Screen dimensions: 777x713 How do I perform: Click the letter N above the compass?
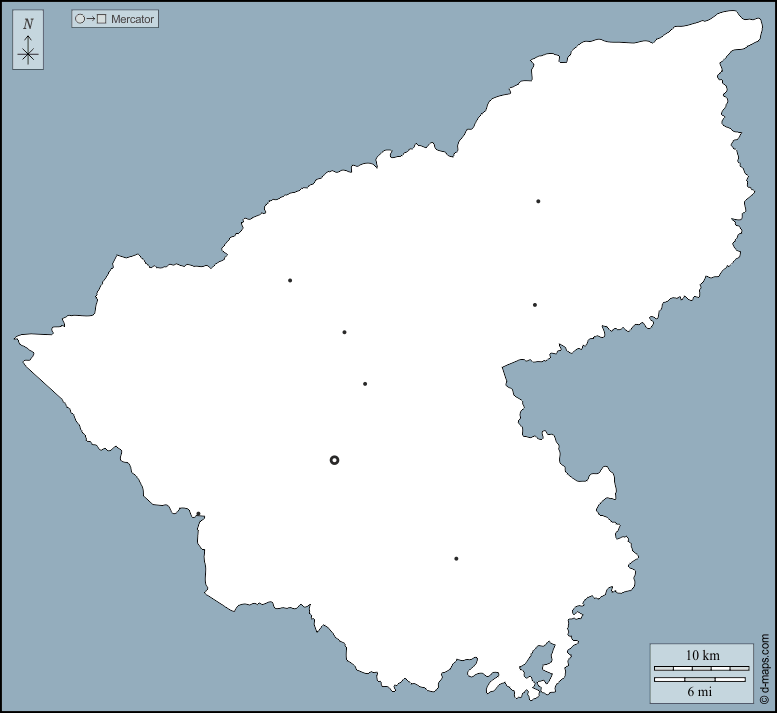(28, 24)
